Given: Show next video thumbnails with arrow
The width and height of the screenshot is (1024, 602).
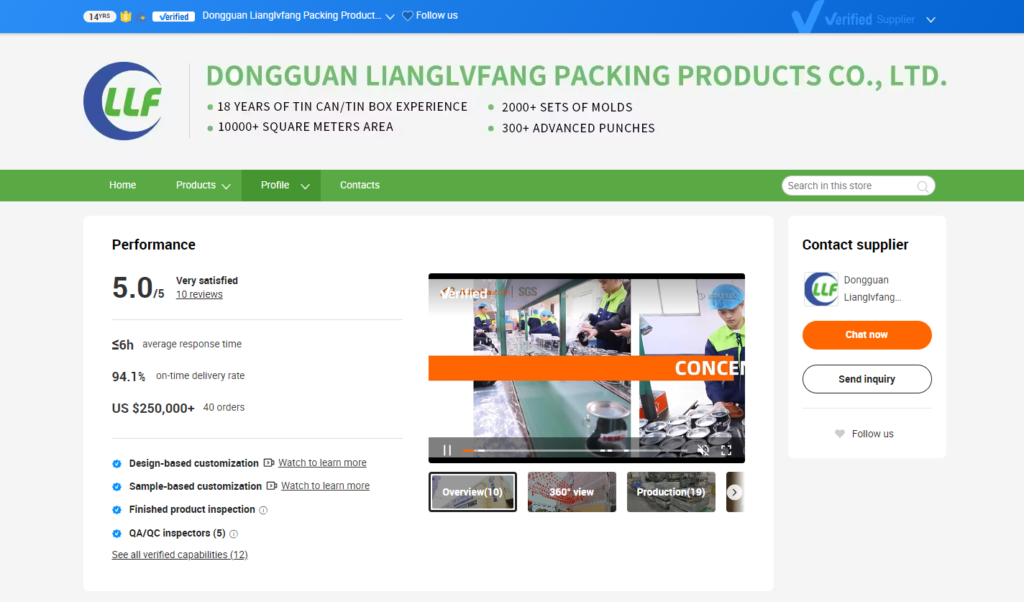Looking at the screenshot, I should [735, 492].
